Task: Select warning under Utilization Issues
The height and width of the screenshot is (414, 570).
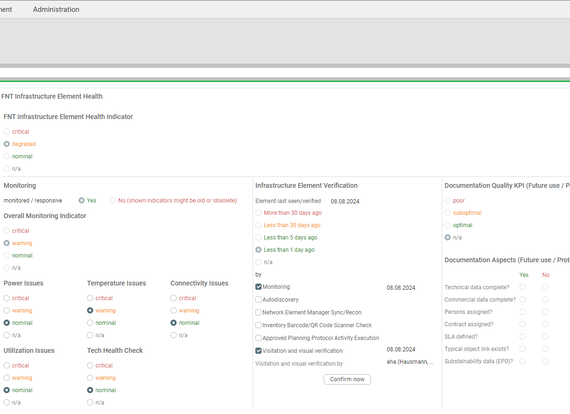Action: (7, 378)
